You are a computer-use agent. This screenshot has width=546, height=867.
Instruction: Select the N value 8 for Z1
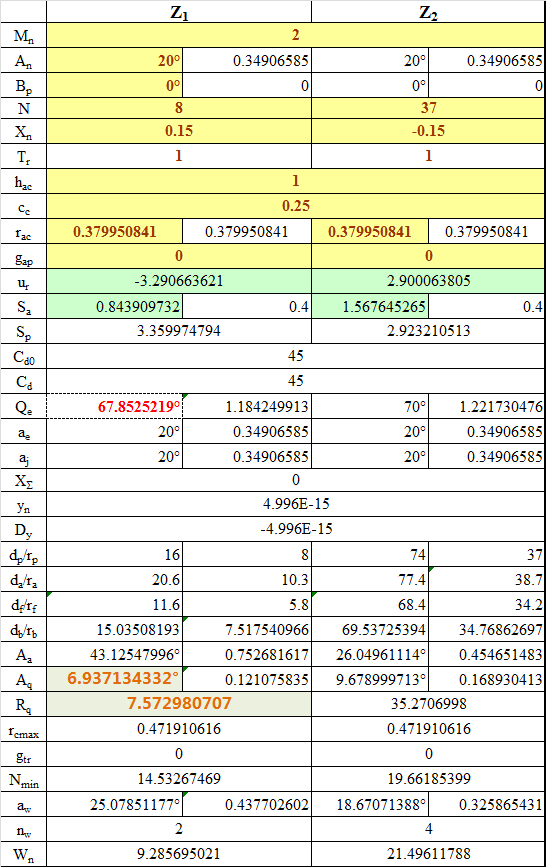point(179,108)
